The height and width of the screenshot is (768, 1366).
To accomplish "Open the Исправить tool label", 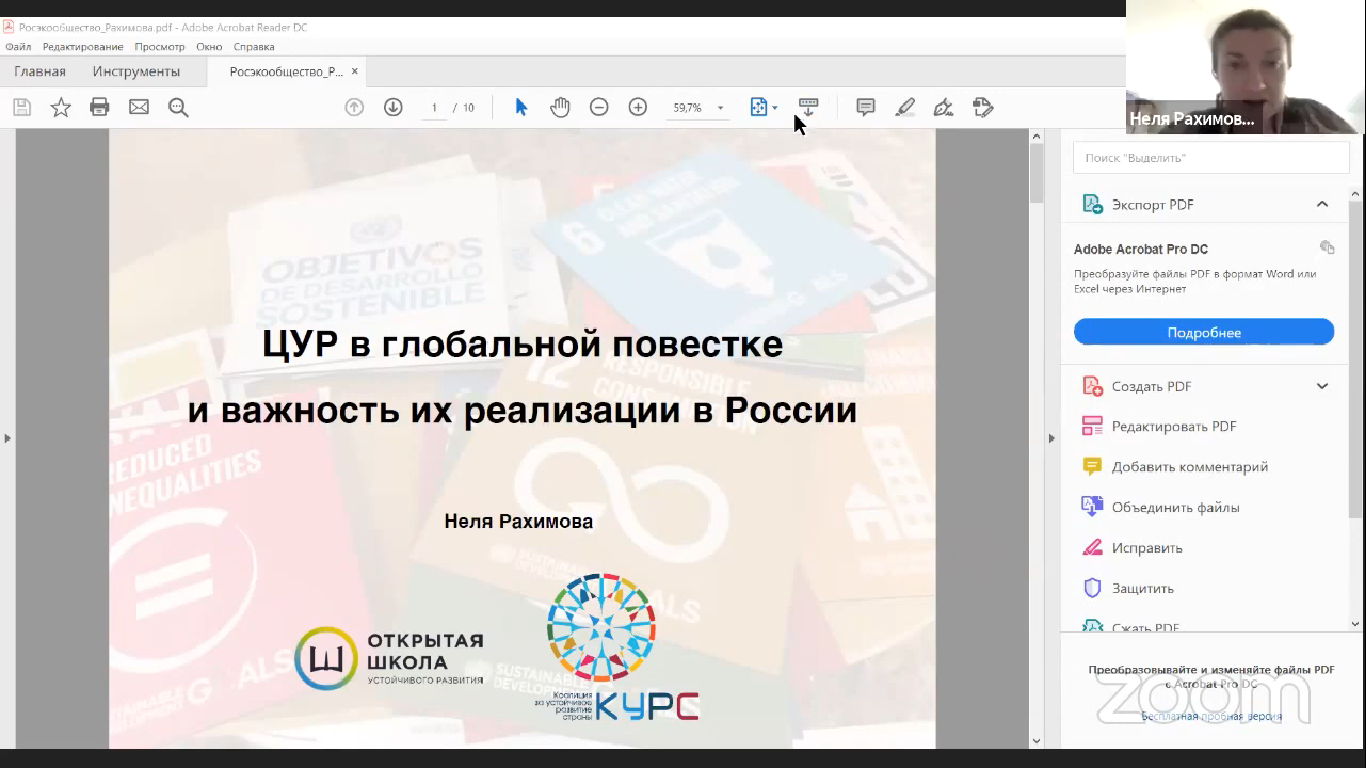I will (x=1147, y=548).
